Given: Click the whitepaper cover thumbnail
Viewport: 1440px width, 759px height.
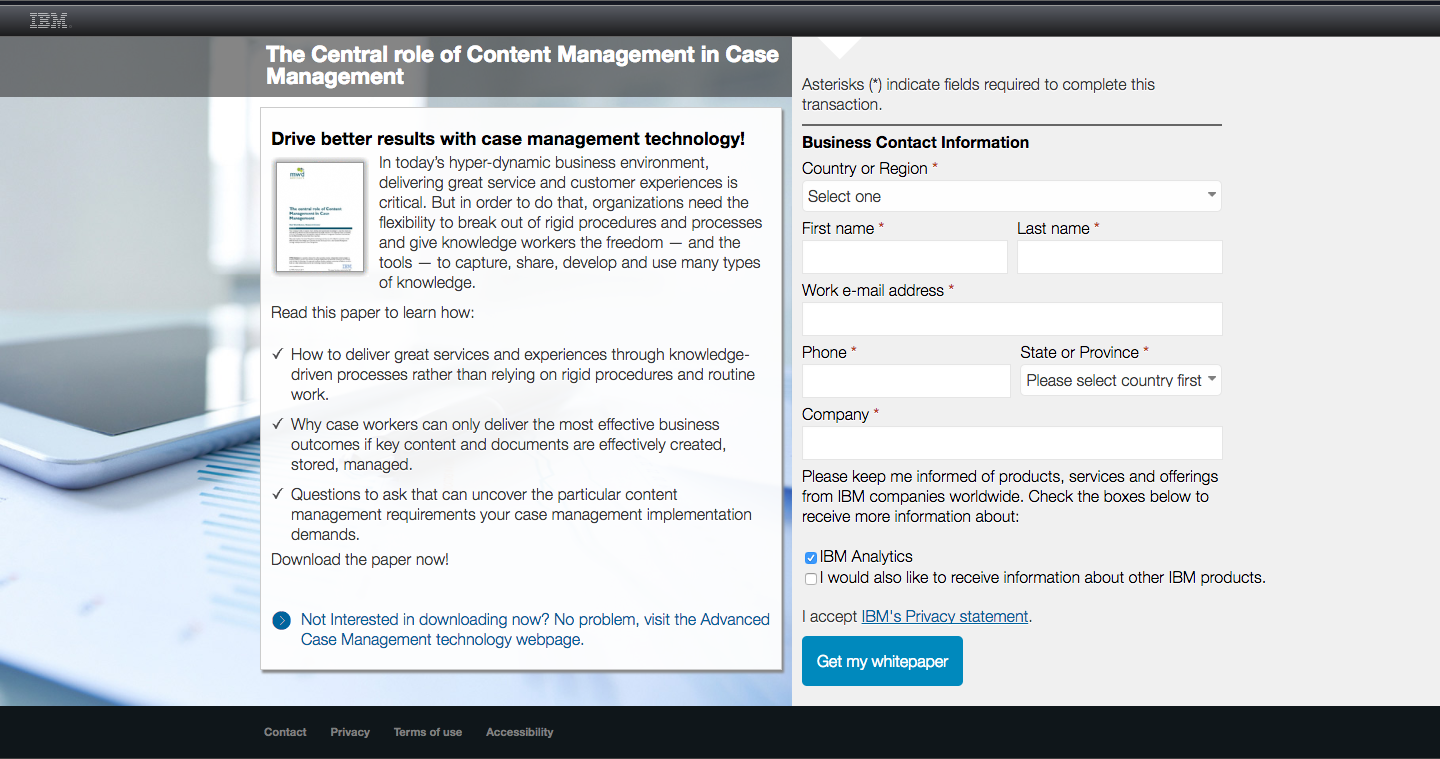Looking at the screenshot, I should pyautogui.click(x=319, y=216).
